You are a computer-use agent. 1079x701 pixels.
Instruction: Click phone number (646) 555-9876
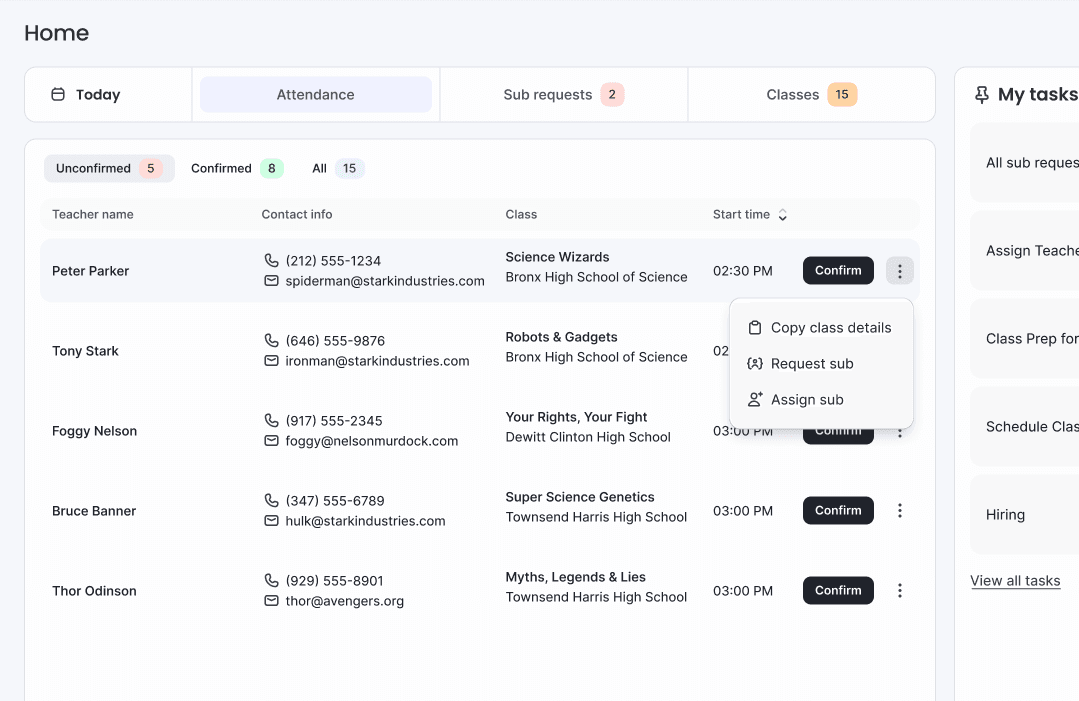pos(335,341)
